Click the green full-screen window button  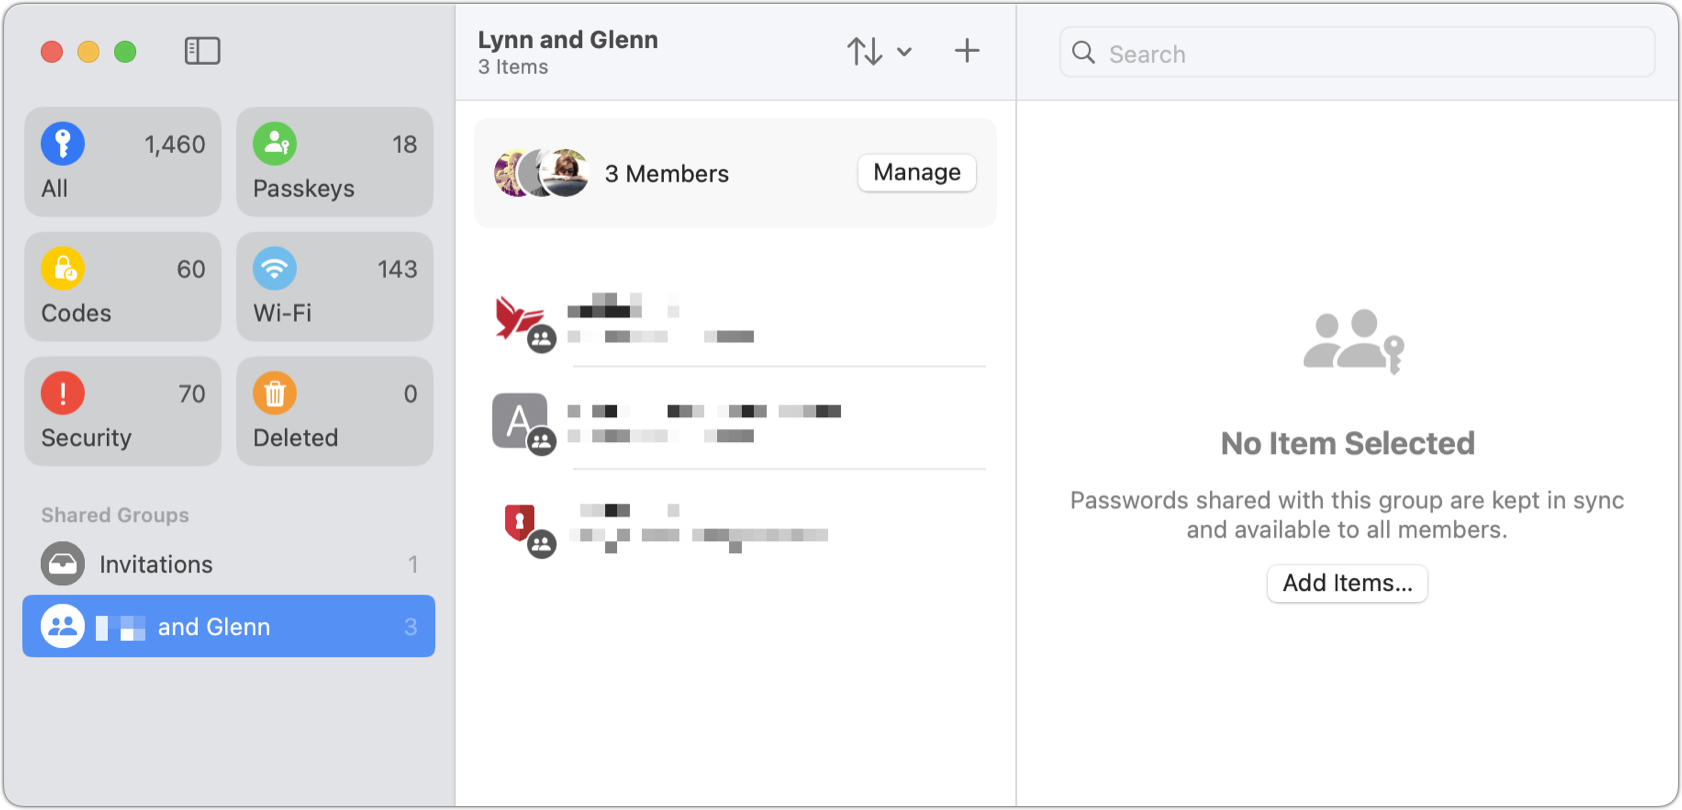pos(125,51)
